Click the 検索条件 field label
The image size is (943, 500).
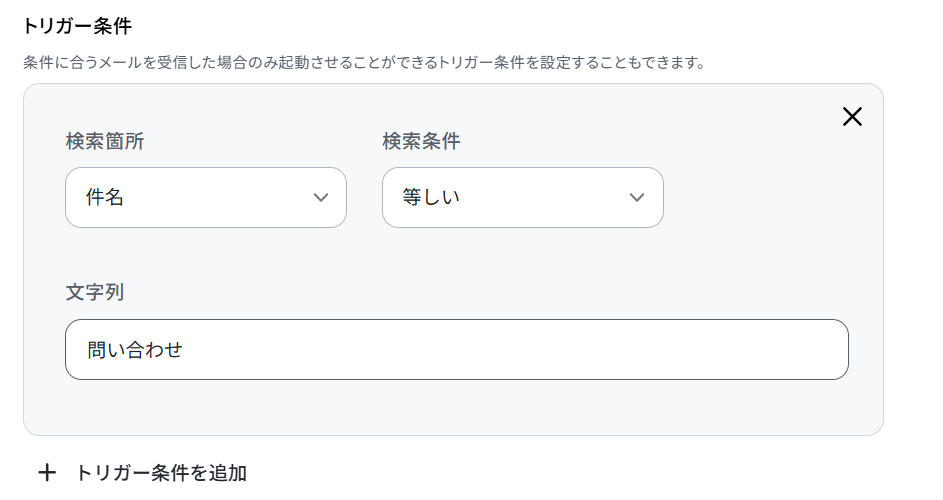click(421, 141)
